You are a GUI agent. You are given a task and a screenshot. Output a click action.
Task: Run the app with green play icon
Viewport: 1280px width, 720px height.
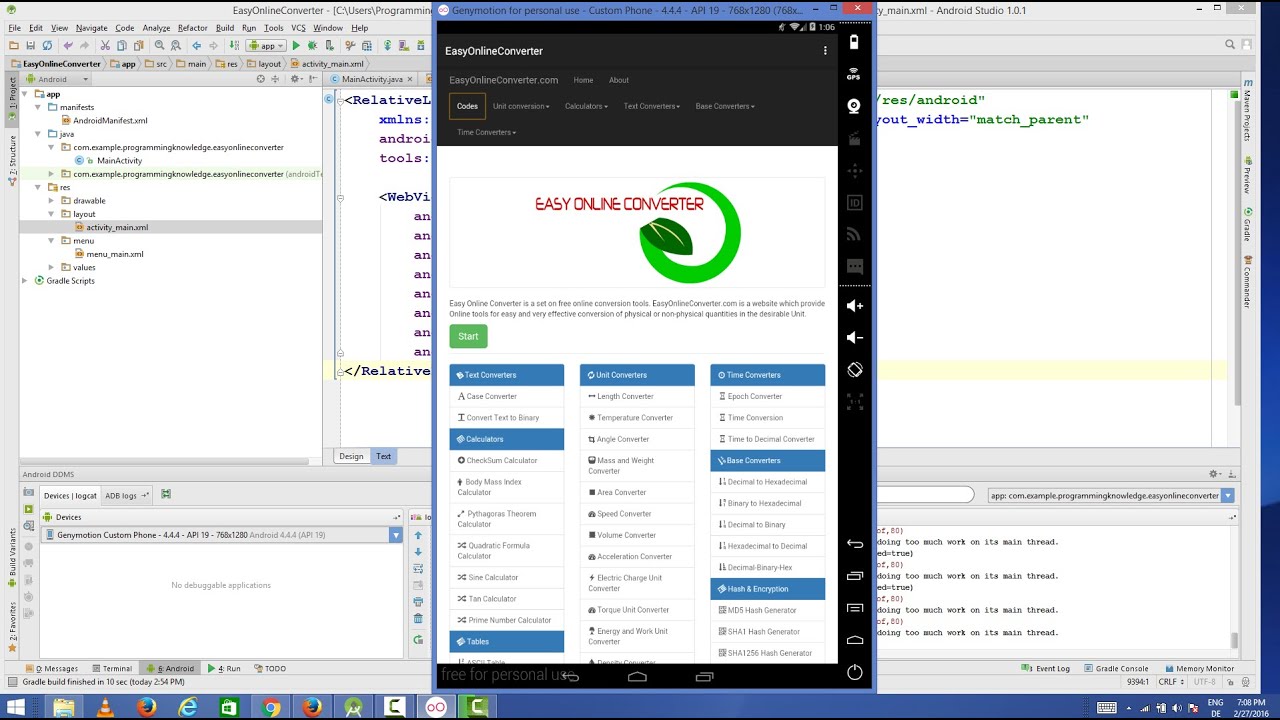296,46
